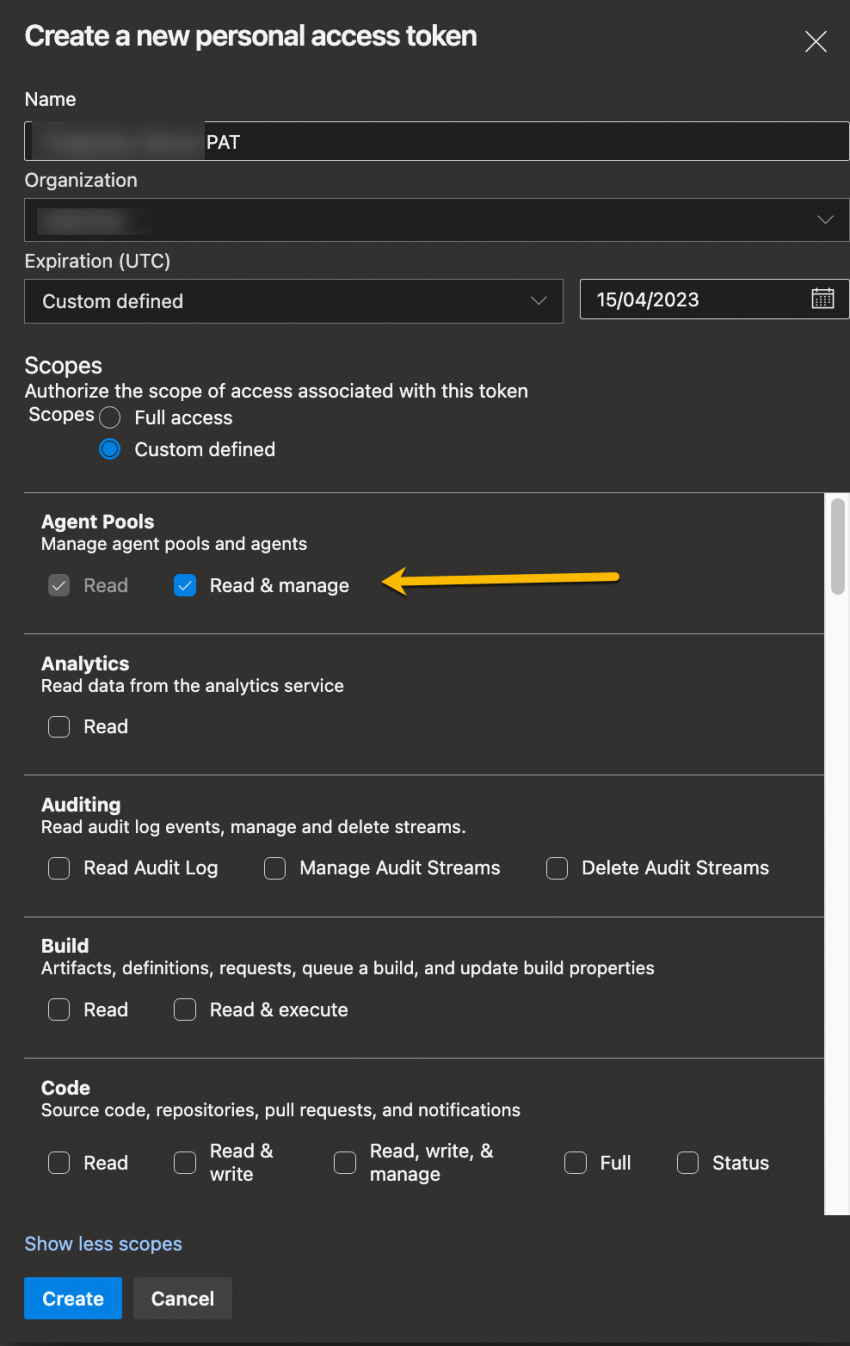Enable Read & execute under Build
This screenshot has height=1346, width=850.
pyautogui.click(x=185, y=1010)
